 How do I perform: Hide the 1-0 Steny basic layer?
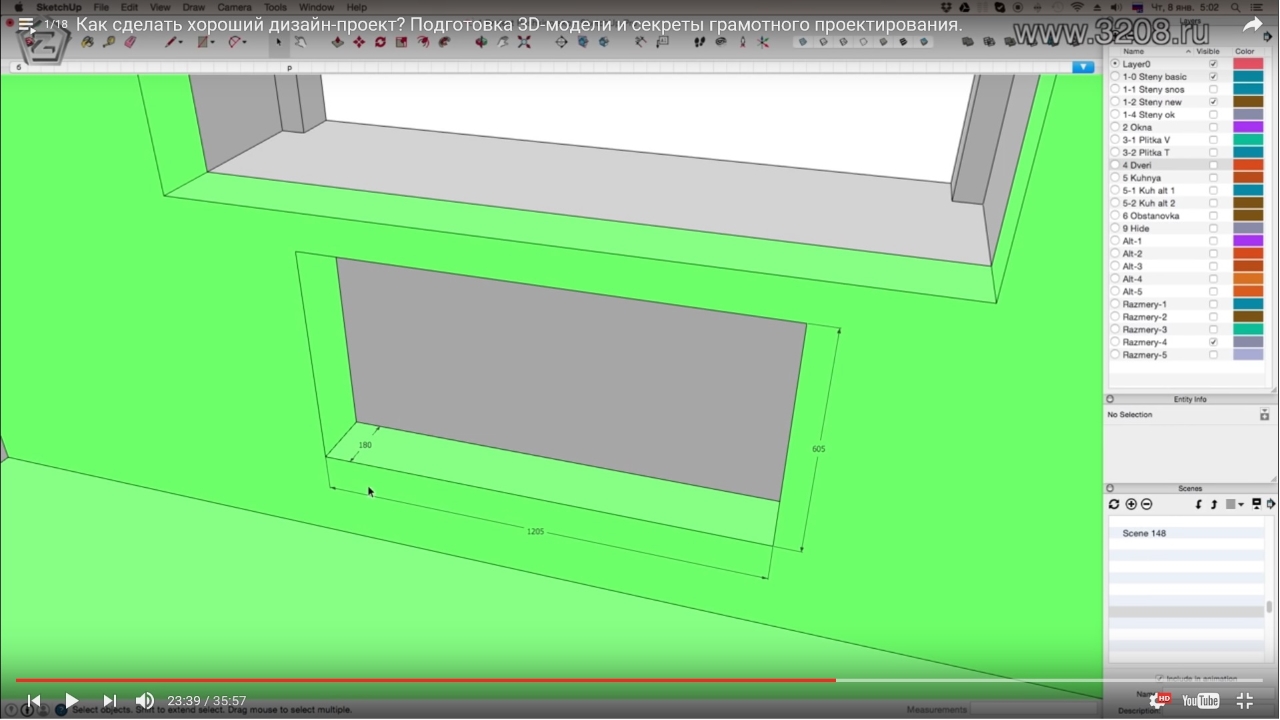click(1213, 77)
